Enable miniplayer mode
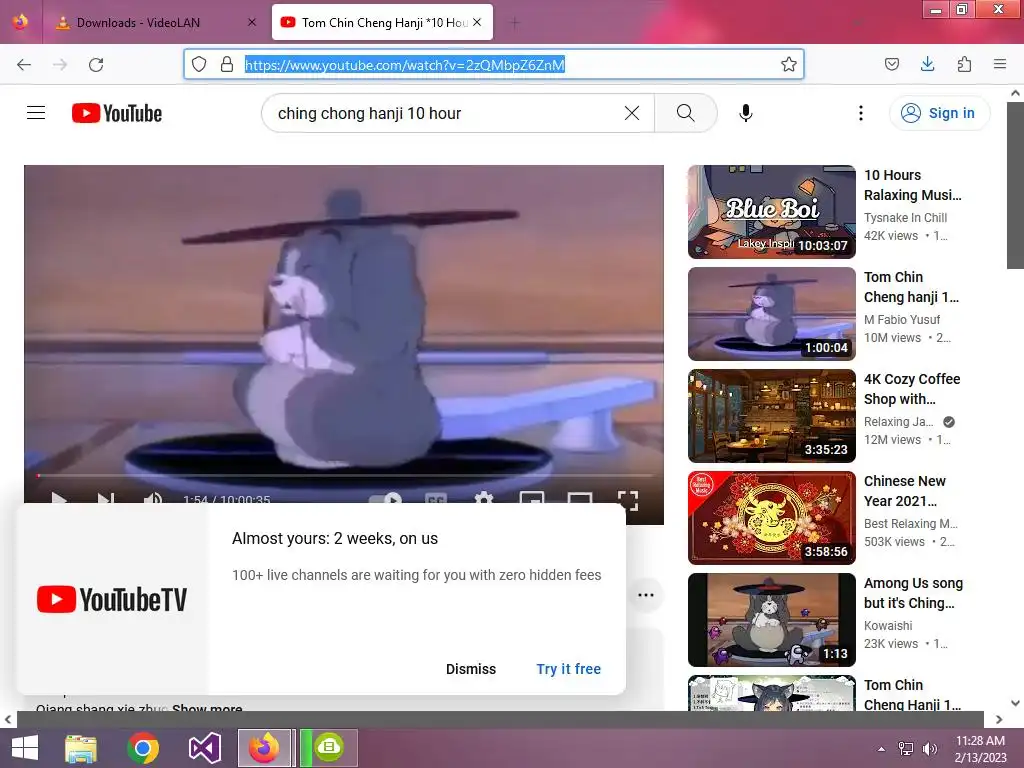Screen dimensions: 1024x768 click(532, 500)
